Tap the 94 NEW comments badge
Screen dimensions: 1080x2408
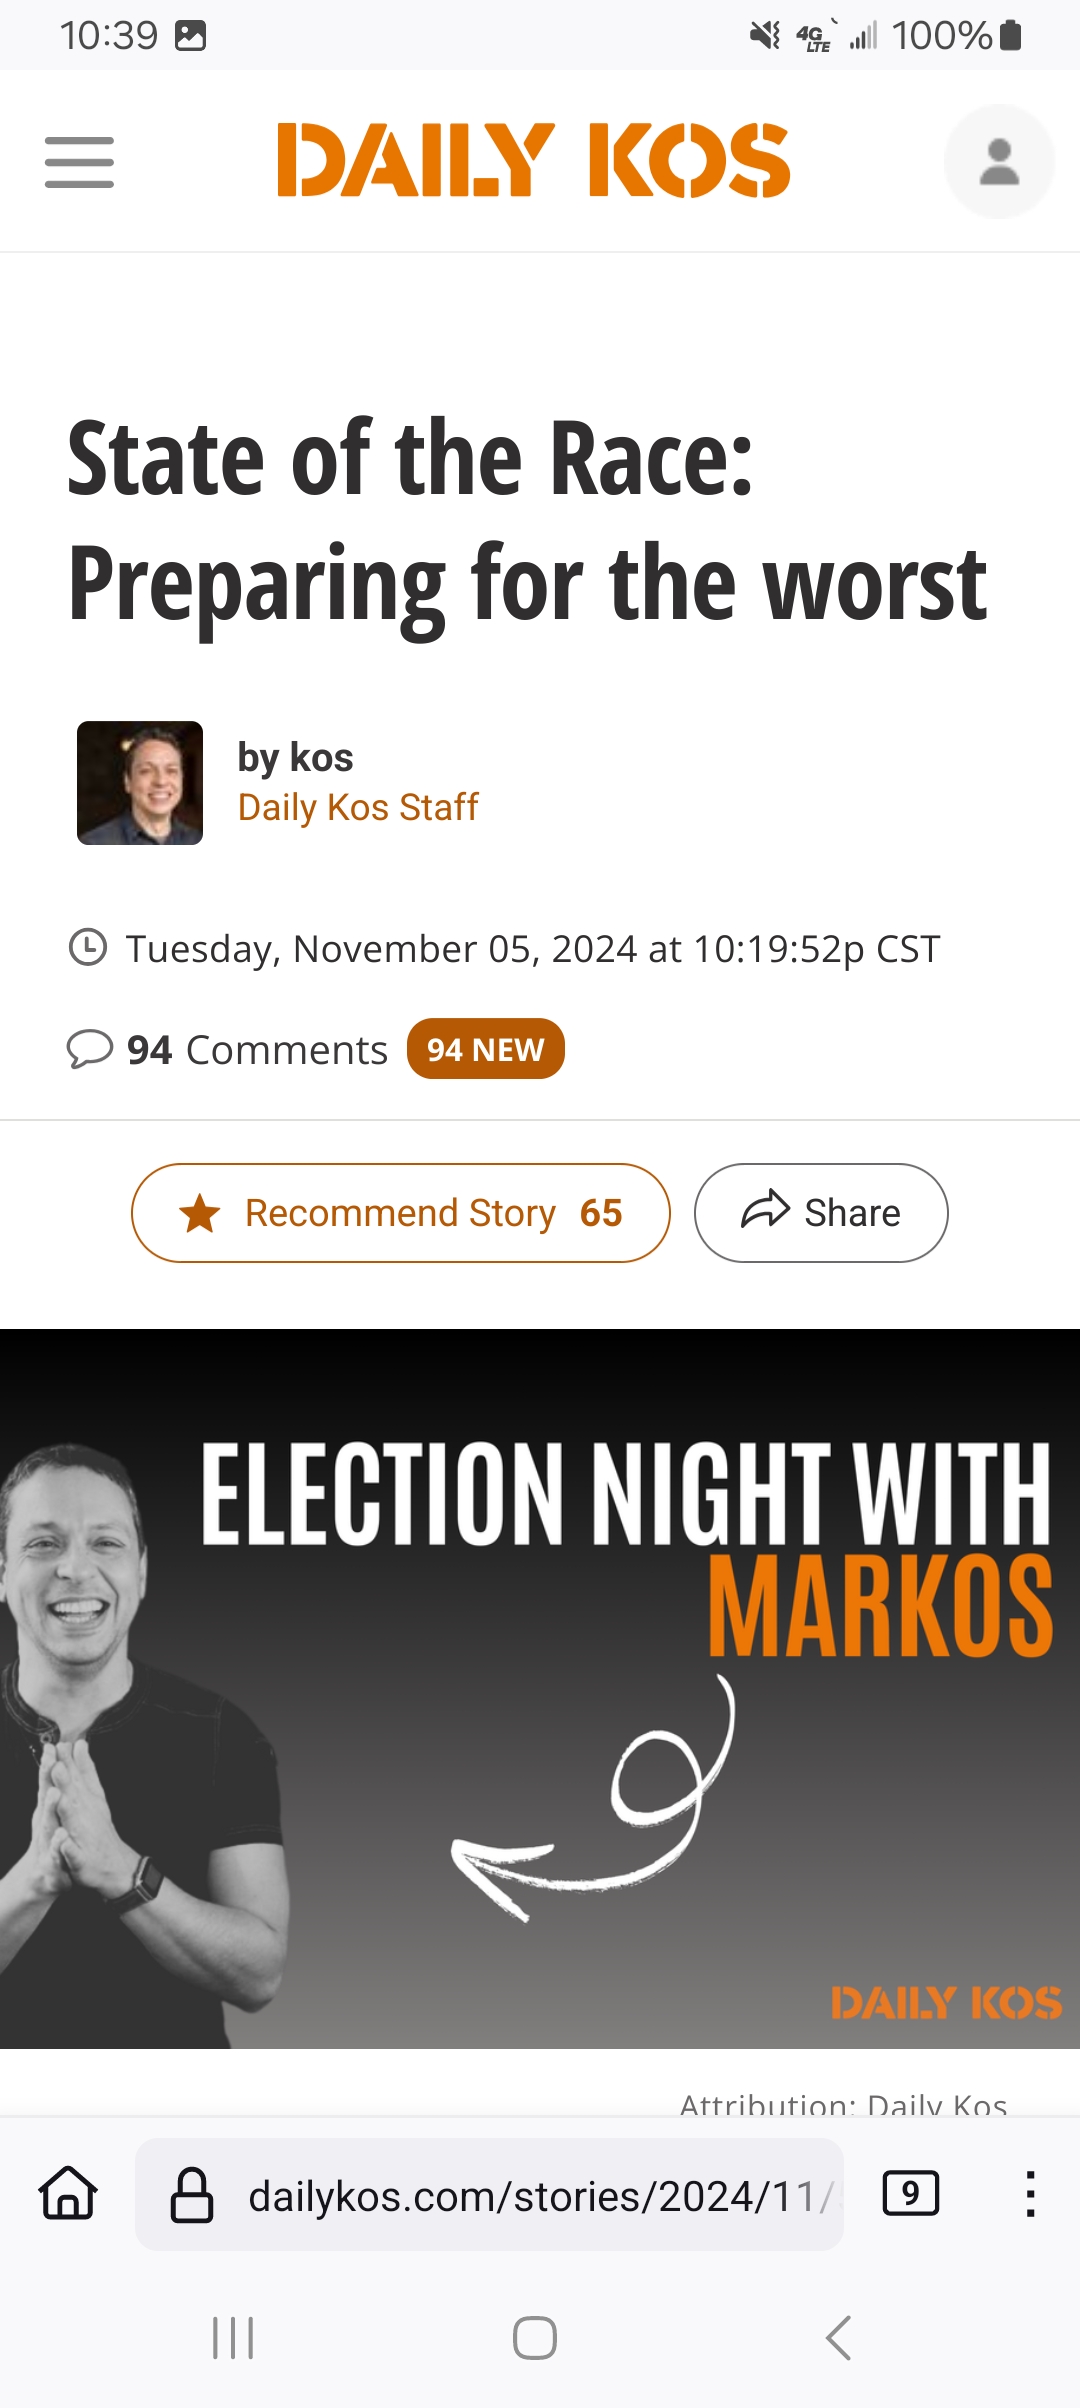(x=485, y=1049)
